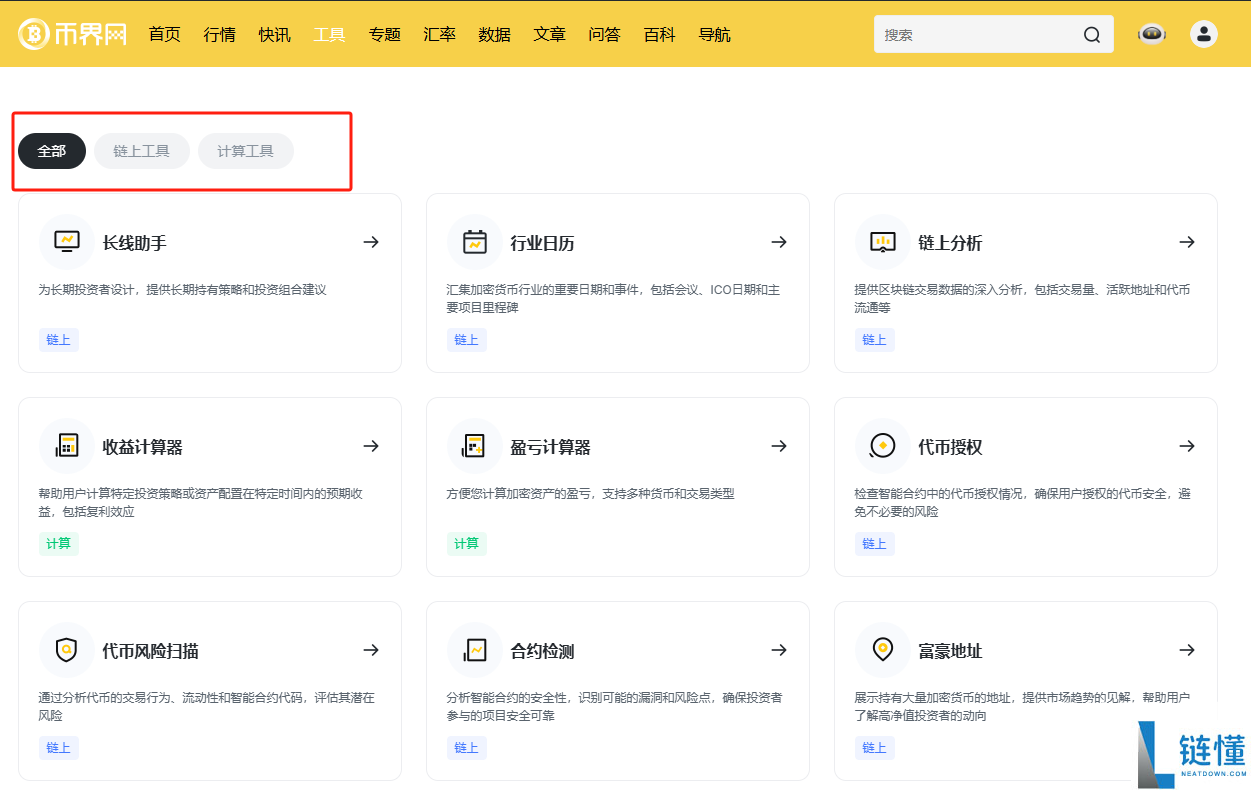Click the 盈亏计算器 icon
The width and height of the screenshot is (1251, 790).
475,446
